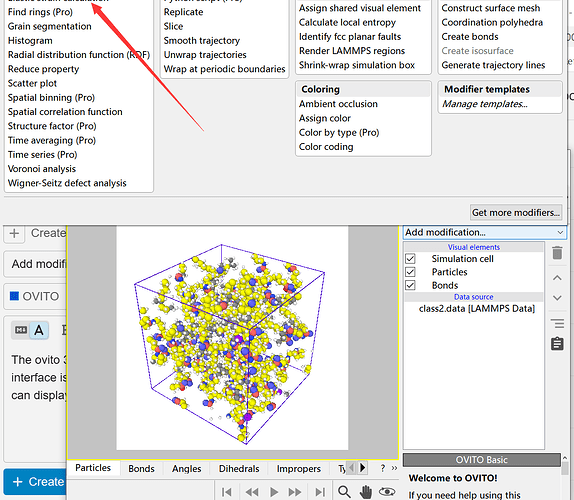
Task: Activate the orbit camera eye tool
Action: click(387, 492)
